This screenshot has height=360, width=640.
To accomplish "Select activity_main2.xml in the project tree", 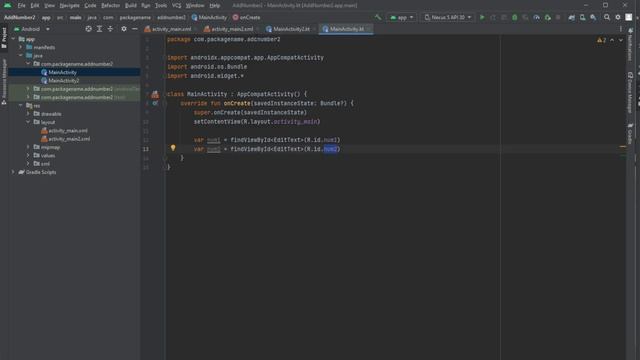I will 69,139.
